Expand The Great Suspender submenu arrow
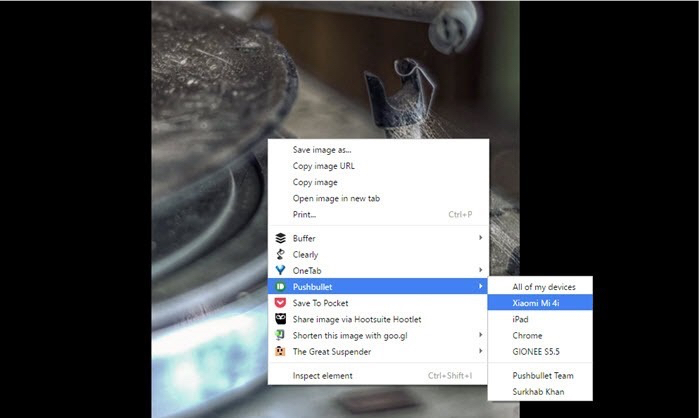699x418 pixels. 481,351
